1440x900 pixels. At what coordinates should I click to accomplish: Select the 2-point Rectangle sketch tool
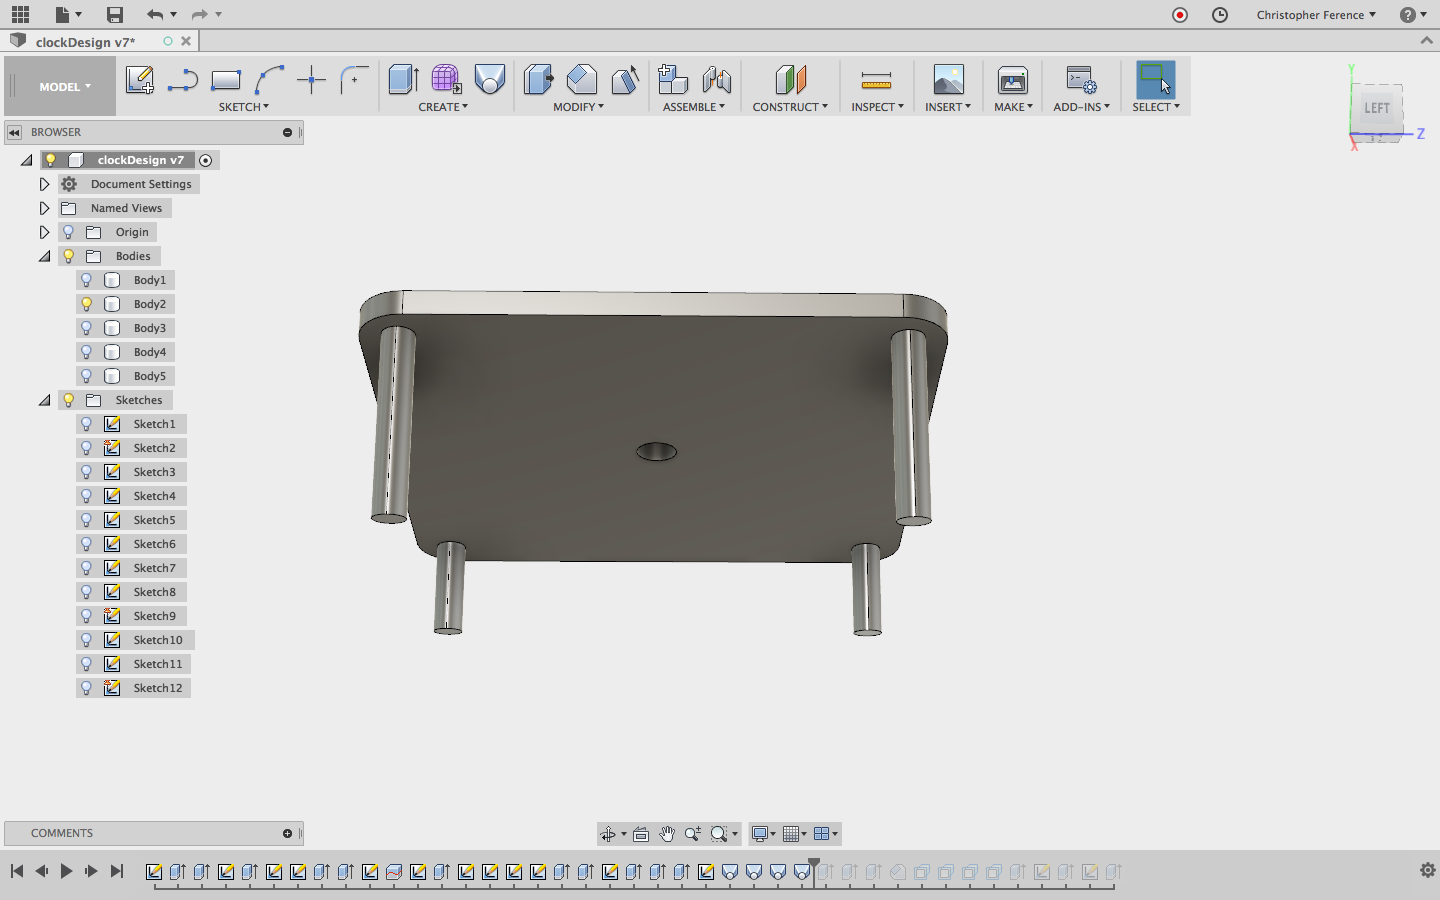coord(226,80)
